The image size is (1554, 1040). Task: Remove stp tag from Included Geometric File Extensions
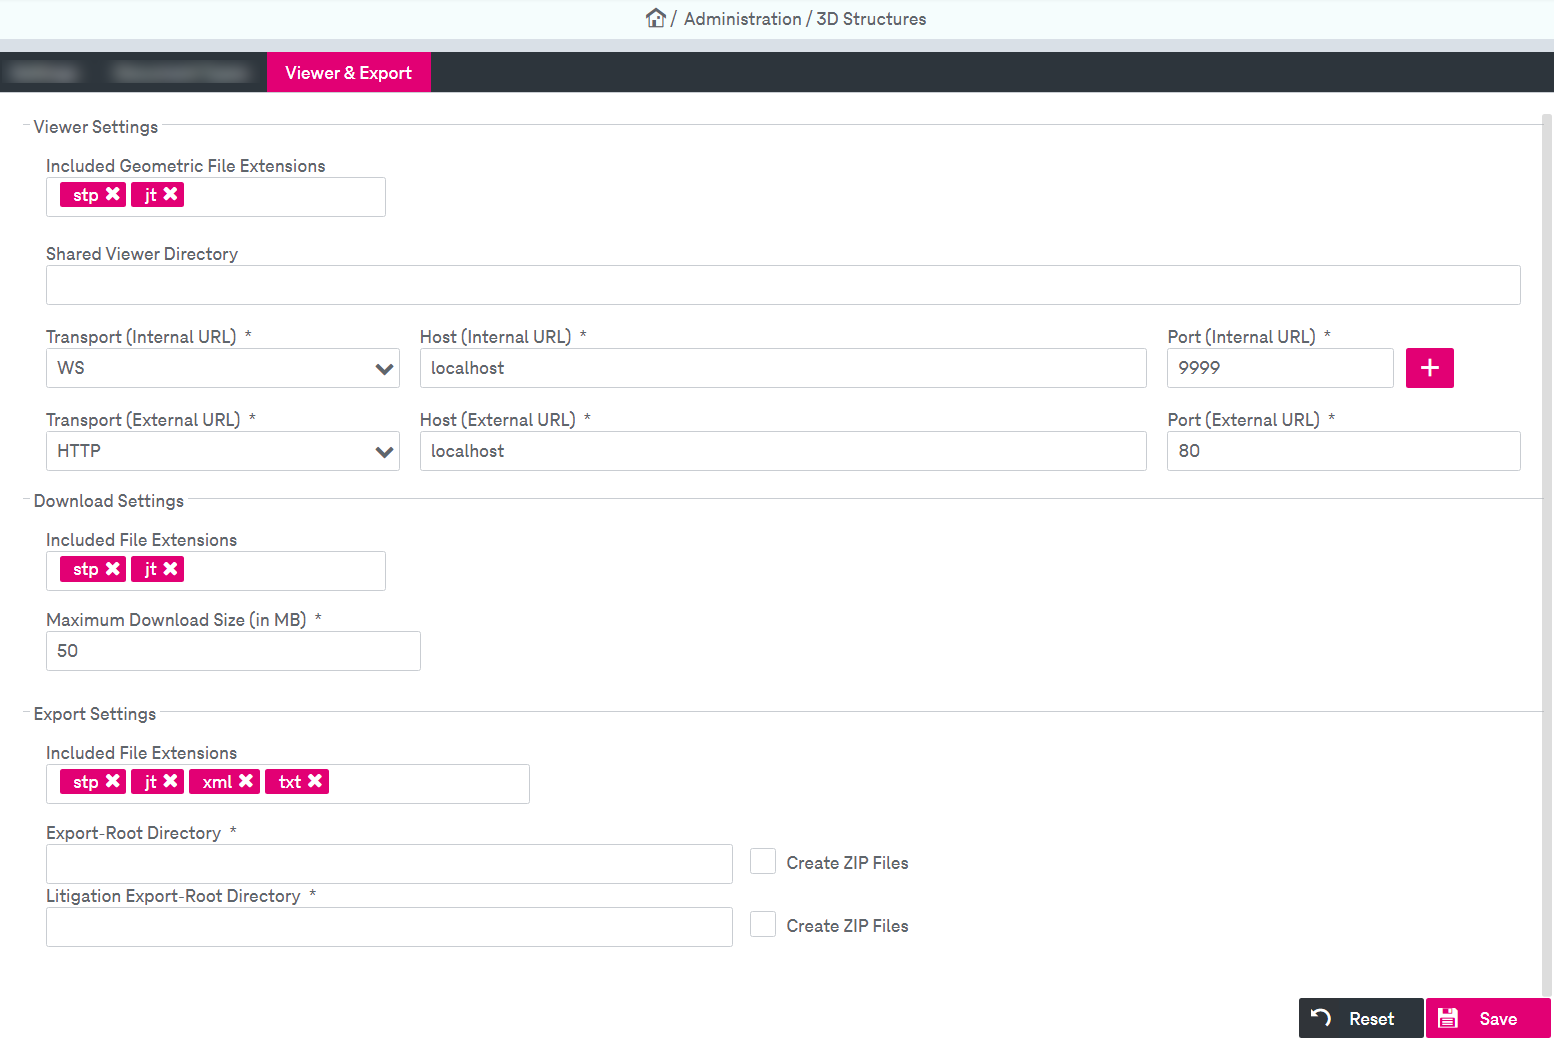pos(113,194)
